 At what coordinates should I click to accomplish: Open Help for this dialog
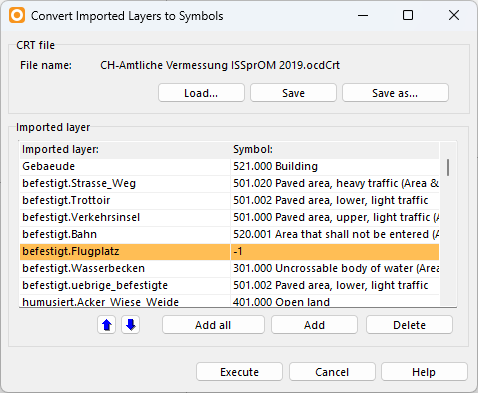[x=424, y=372]
